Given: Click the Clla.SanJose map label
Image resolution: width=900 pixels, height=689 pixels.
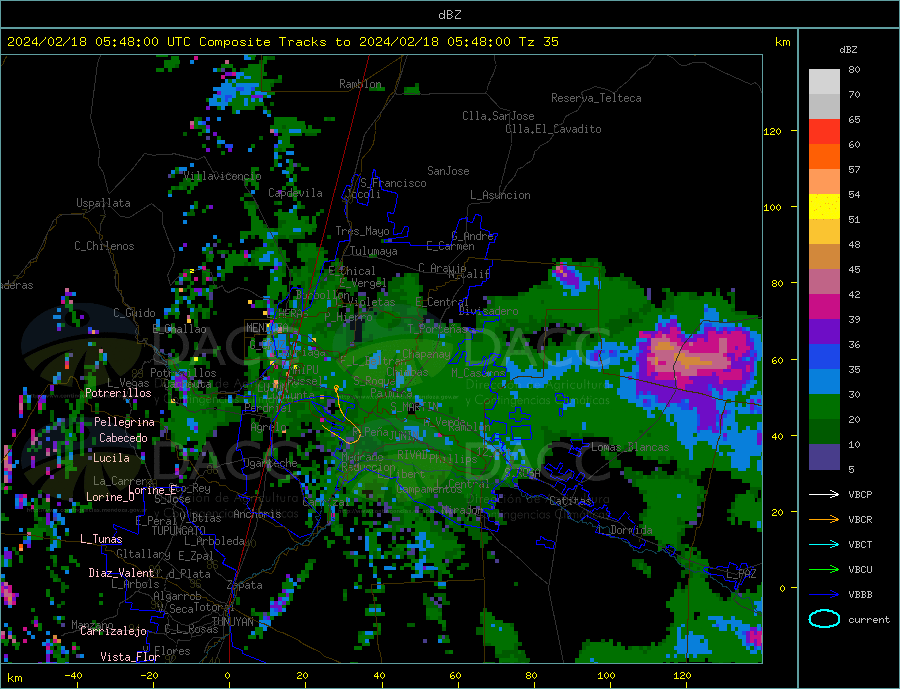Looking at the screenshot, I should pyautogui.click(x=498, y=116).
